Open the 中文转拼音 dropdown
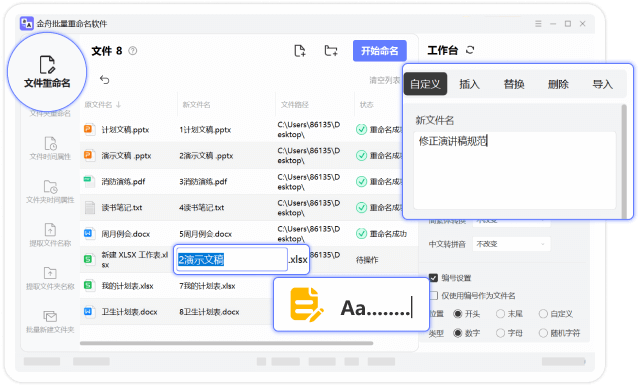Viewport: 639px width, 386px height. [x=511, y=244]
